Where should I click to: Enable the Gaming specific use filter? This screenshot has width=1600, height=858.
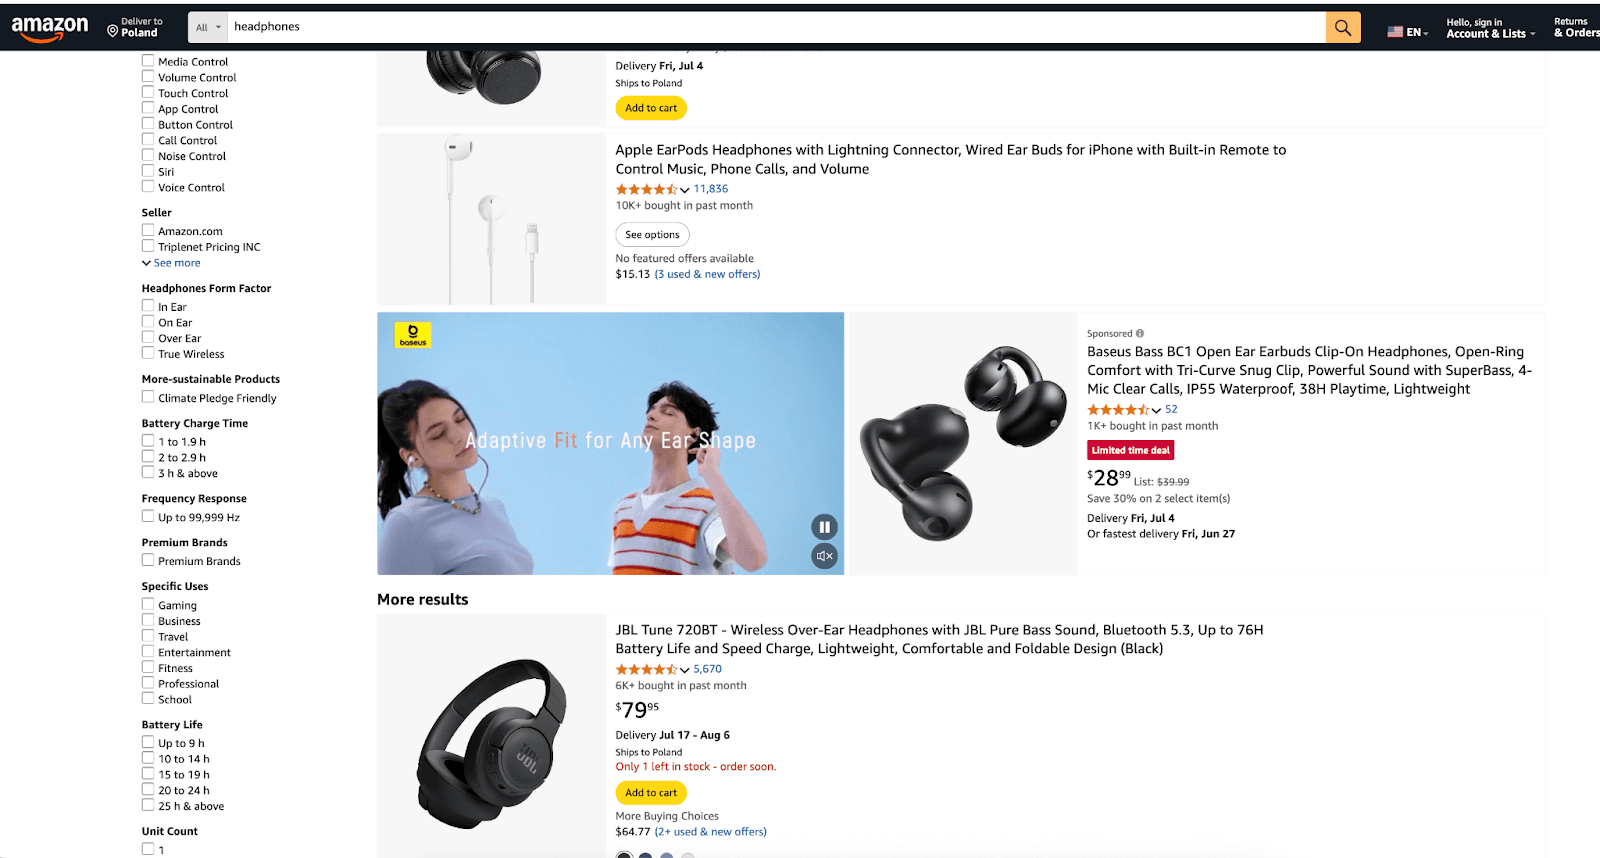pyautogui.click(x=147, y=604)
